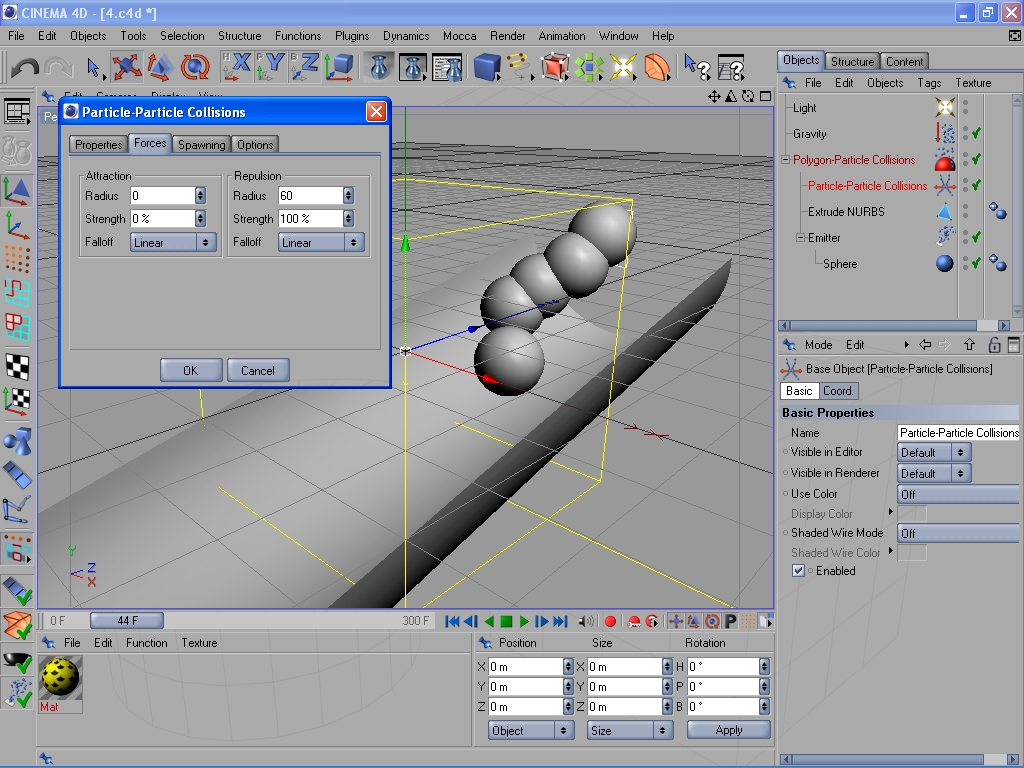Screen dimensions: 1024x768
Task: Click the checkerboard texture mode icon
Action: pos(18,366)
